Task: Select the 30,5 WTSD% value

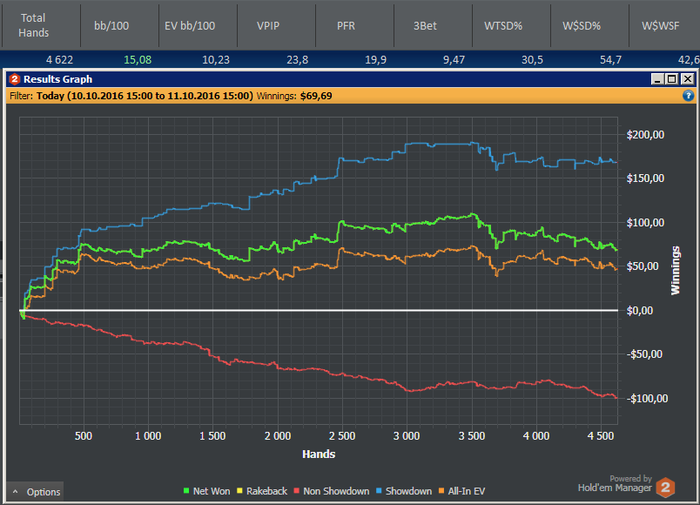Action: pyautogui.click(x=532, y=60)
